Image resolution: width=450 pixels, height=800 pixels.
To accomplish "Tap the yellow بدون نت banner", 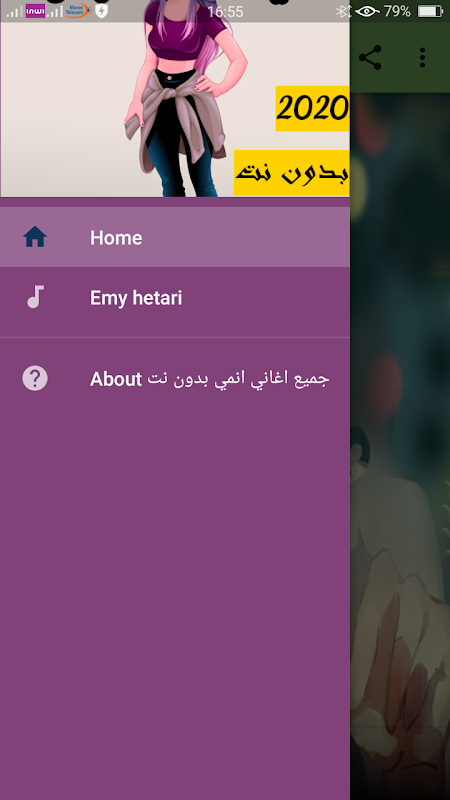I will coord(292,173).
